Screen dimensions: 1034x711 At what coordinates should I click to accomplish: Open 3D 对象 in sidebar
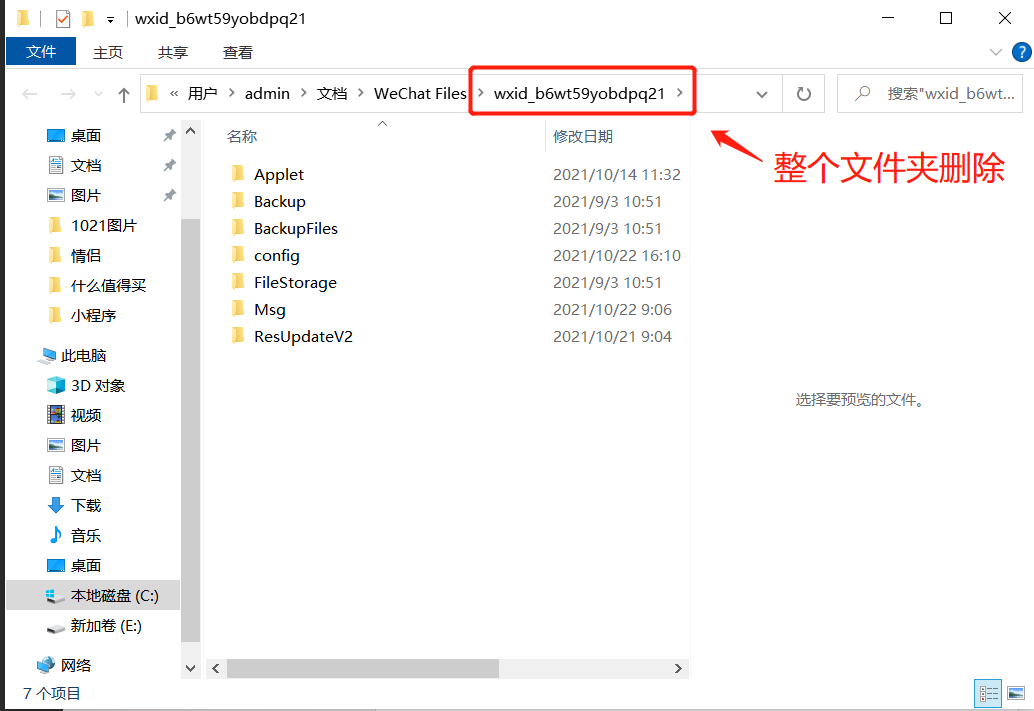pyautogui.click(x=97, y=385)
